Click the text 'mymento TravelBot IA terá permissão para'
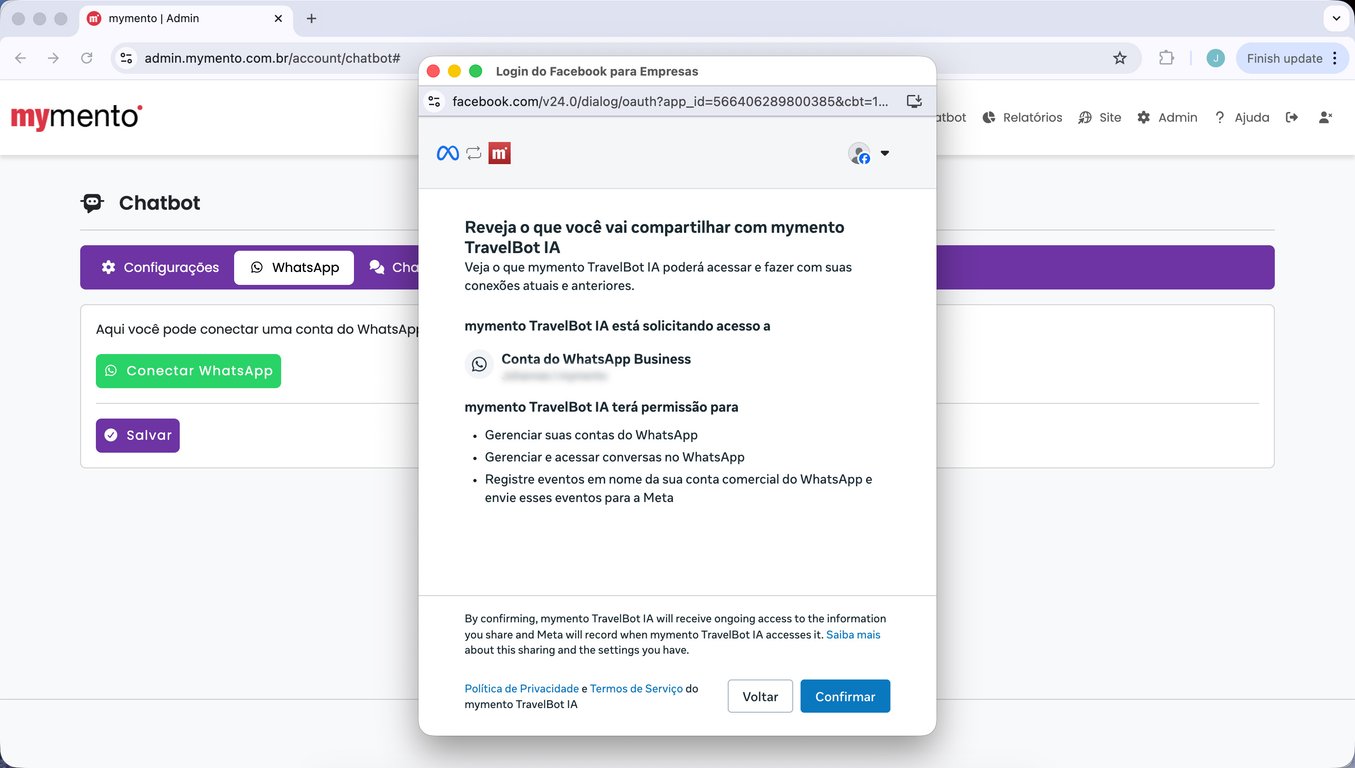 (x=602, y=407)
